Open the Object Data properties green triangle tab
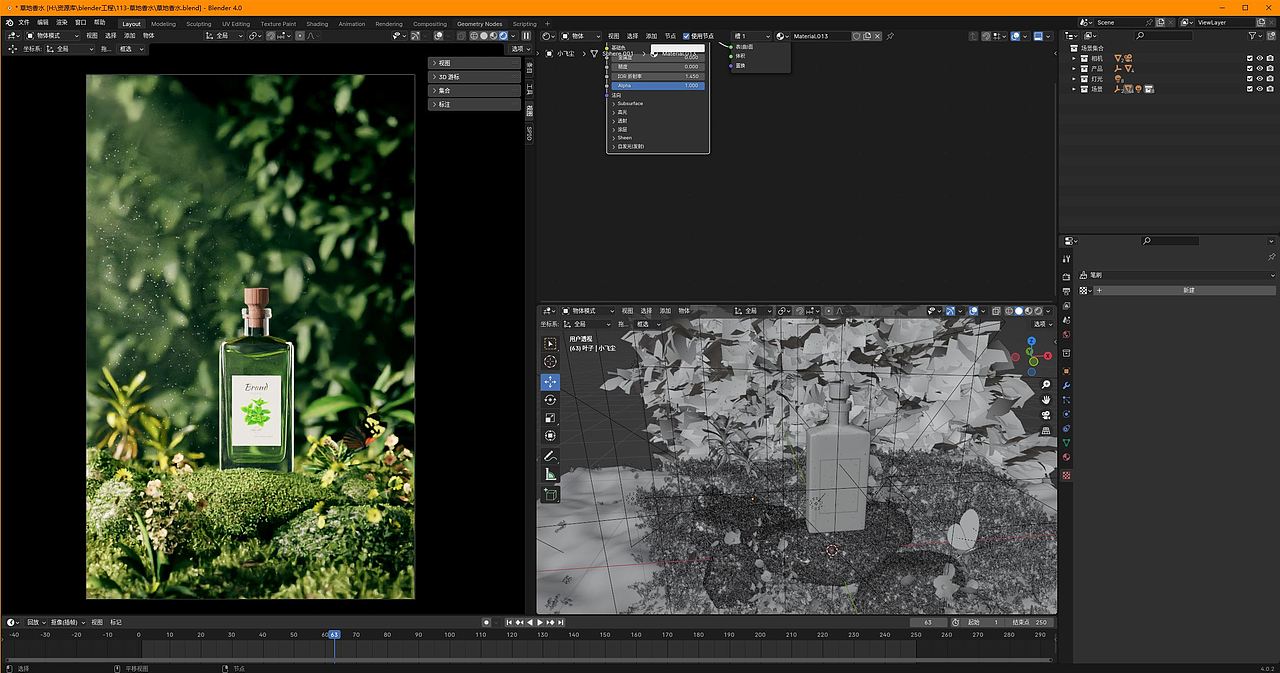1280x673 pixels. pos(1067,442)
